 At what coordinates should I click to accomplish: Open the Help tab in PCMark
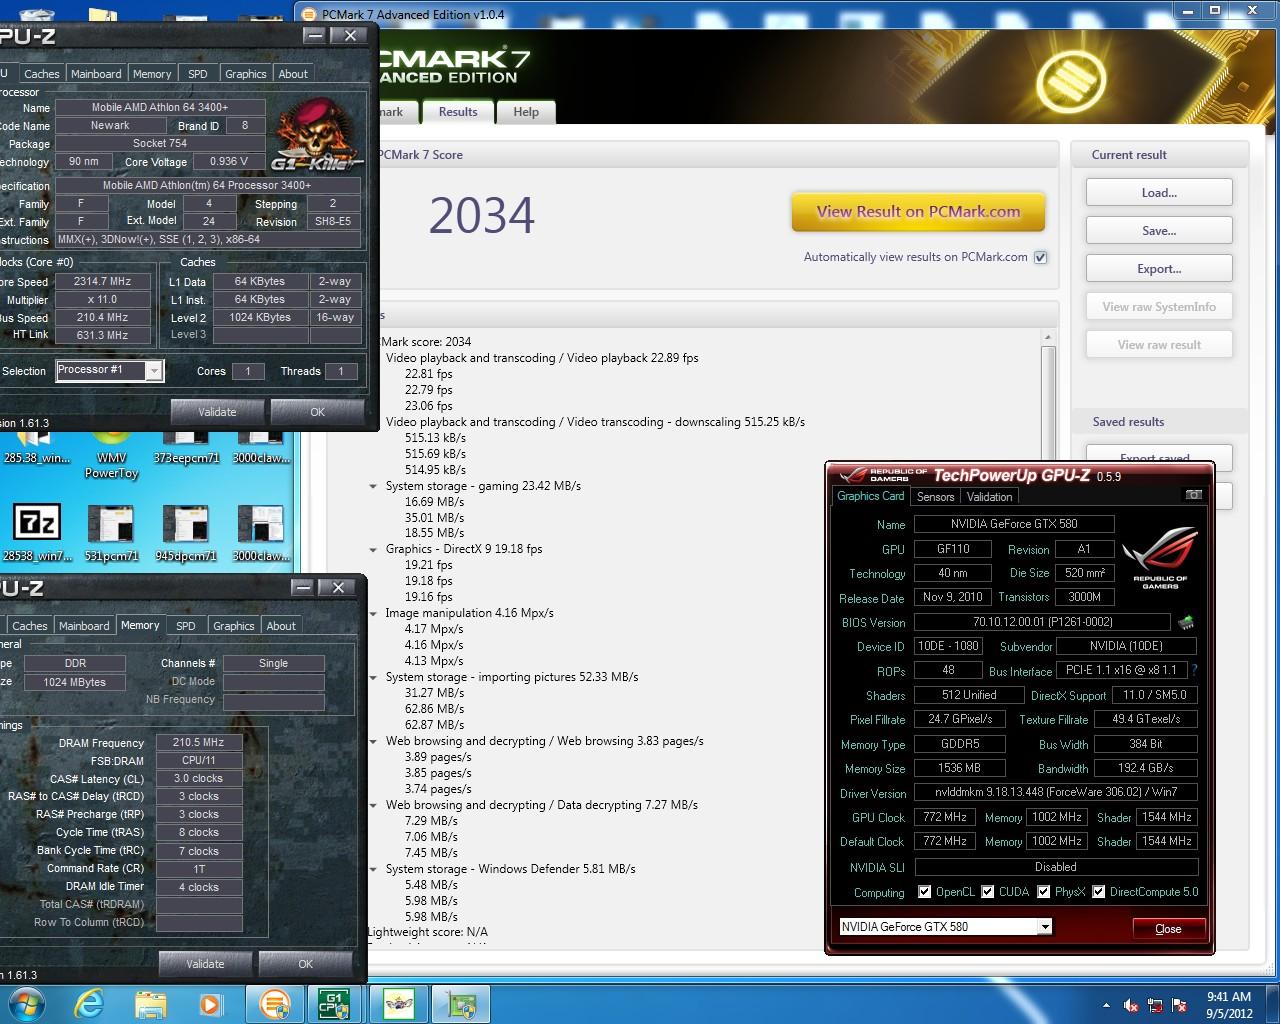click(526, 112)
